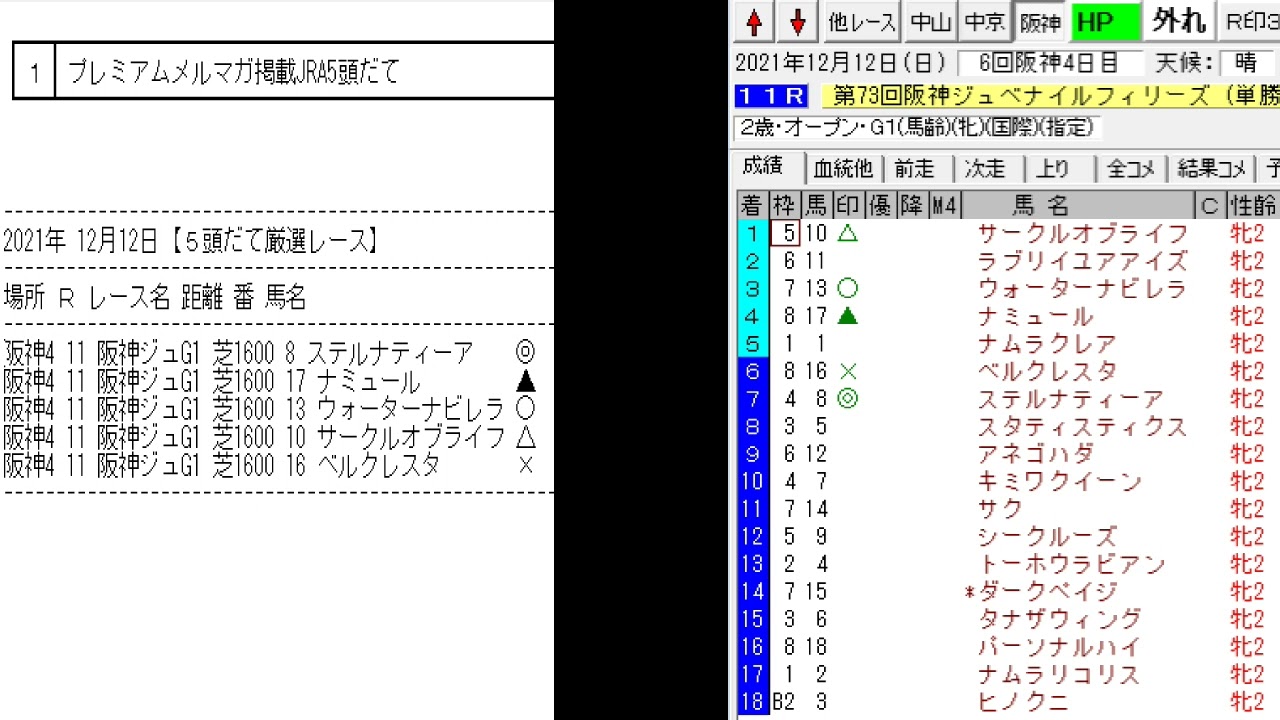Click the blue 11R race number label
Viewport: 1280px width, 720px height.
771,96
